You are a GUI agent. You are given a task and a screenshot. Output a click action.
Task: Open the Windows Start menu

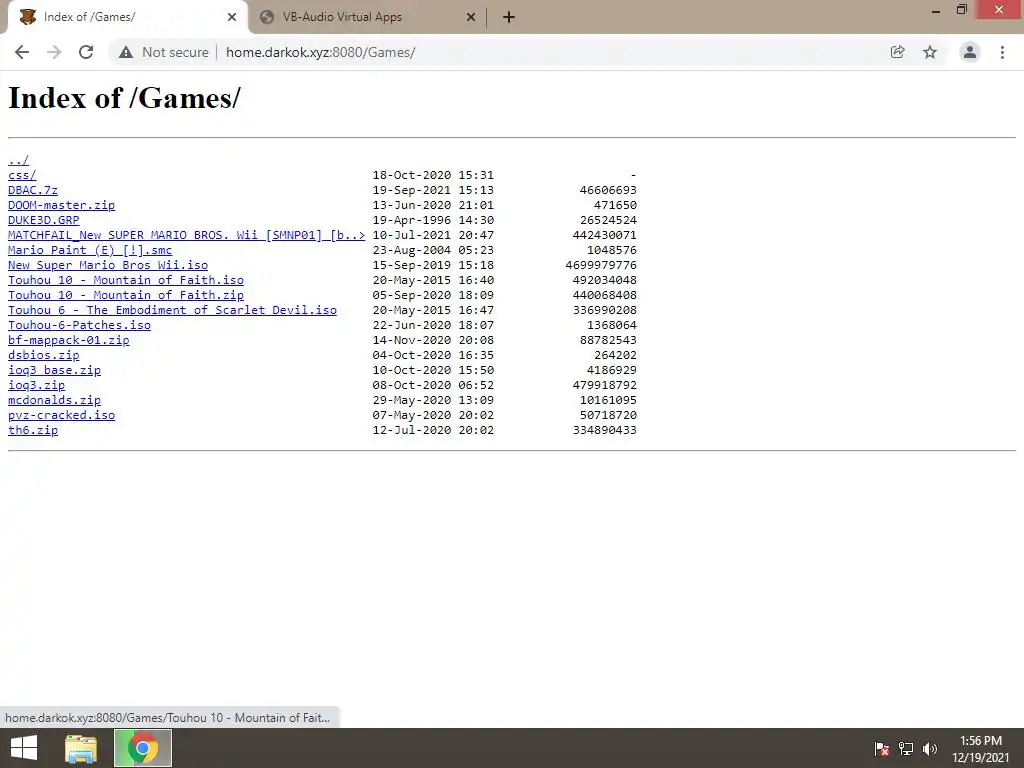[24, 748]
